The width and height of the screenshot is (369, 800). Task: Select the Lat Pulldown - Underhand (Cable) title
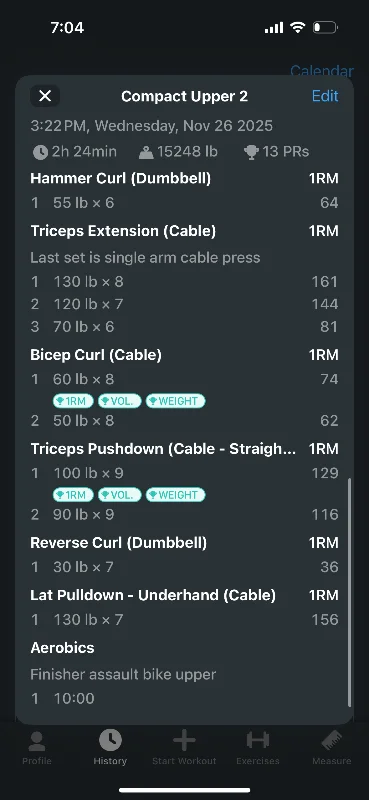tap(153, 595)
